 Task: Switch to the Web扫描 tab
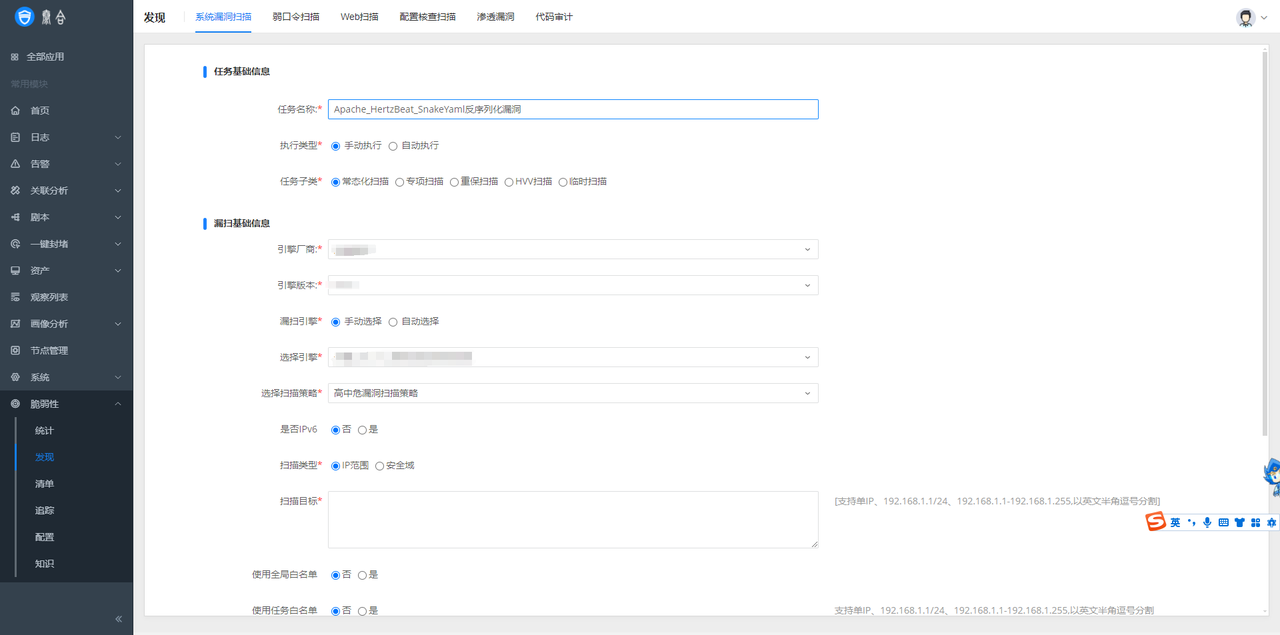[358, 16]
